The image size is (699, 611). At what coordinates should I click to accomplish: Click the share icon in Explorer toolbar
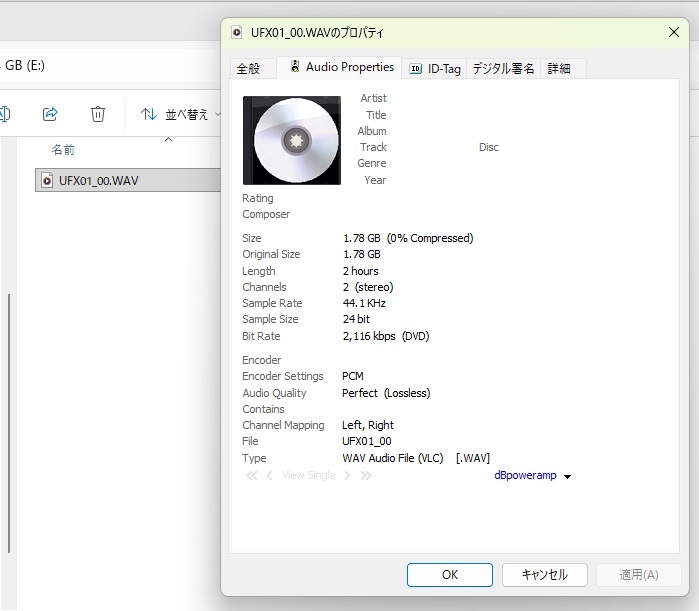click(50, 114)
